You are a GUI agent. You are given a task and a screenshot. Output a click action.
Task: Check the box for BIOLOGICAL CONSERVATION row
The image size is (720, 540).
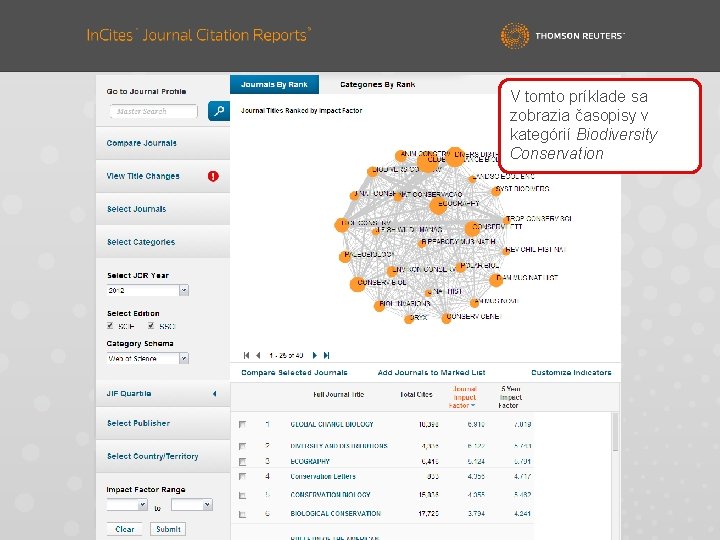[242, 514]
